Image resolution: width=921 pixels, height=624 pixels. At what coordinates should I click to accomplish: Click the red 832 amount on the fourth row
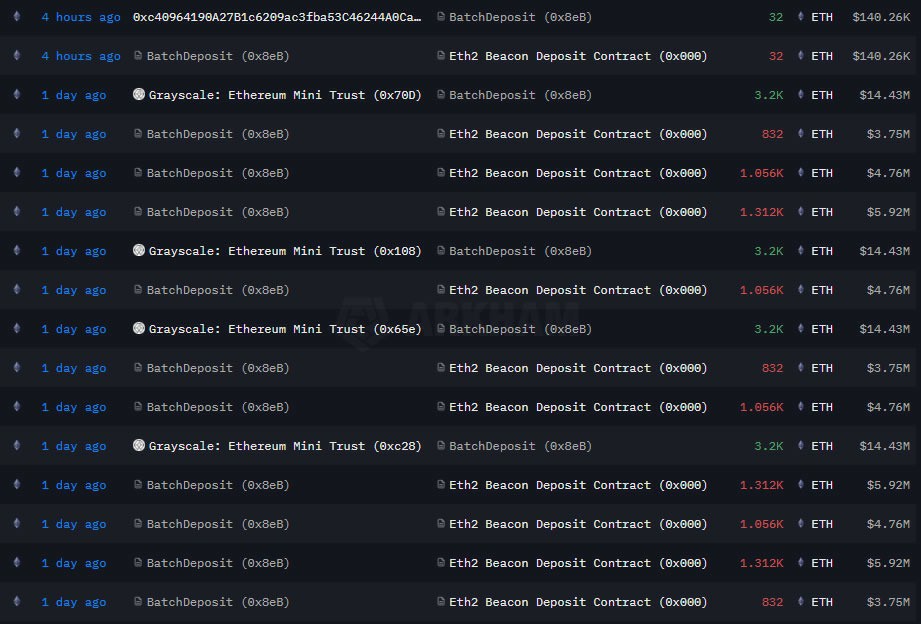771,134
